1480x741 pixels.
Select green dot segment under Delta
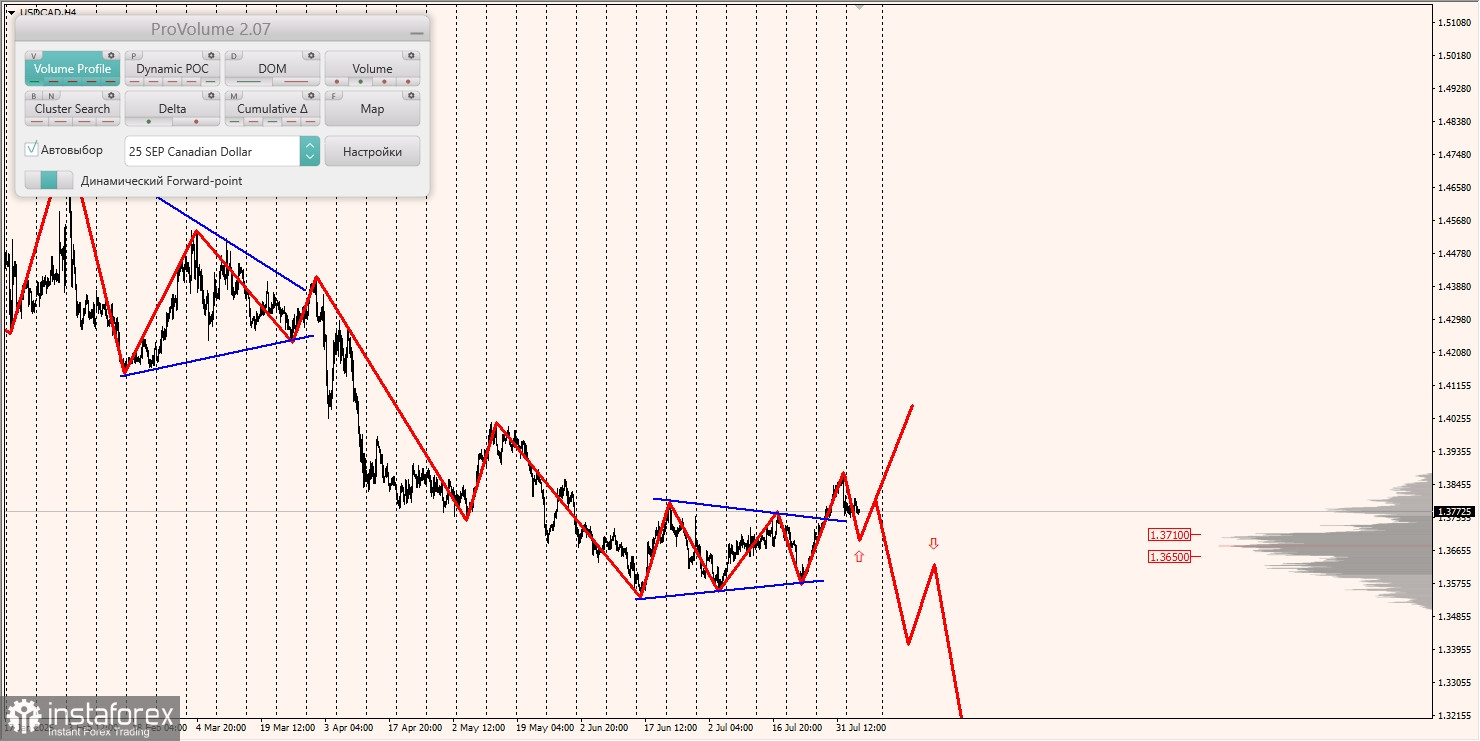(x=149, y=121)
